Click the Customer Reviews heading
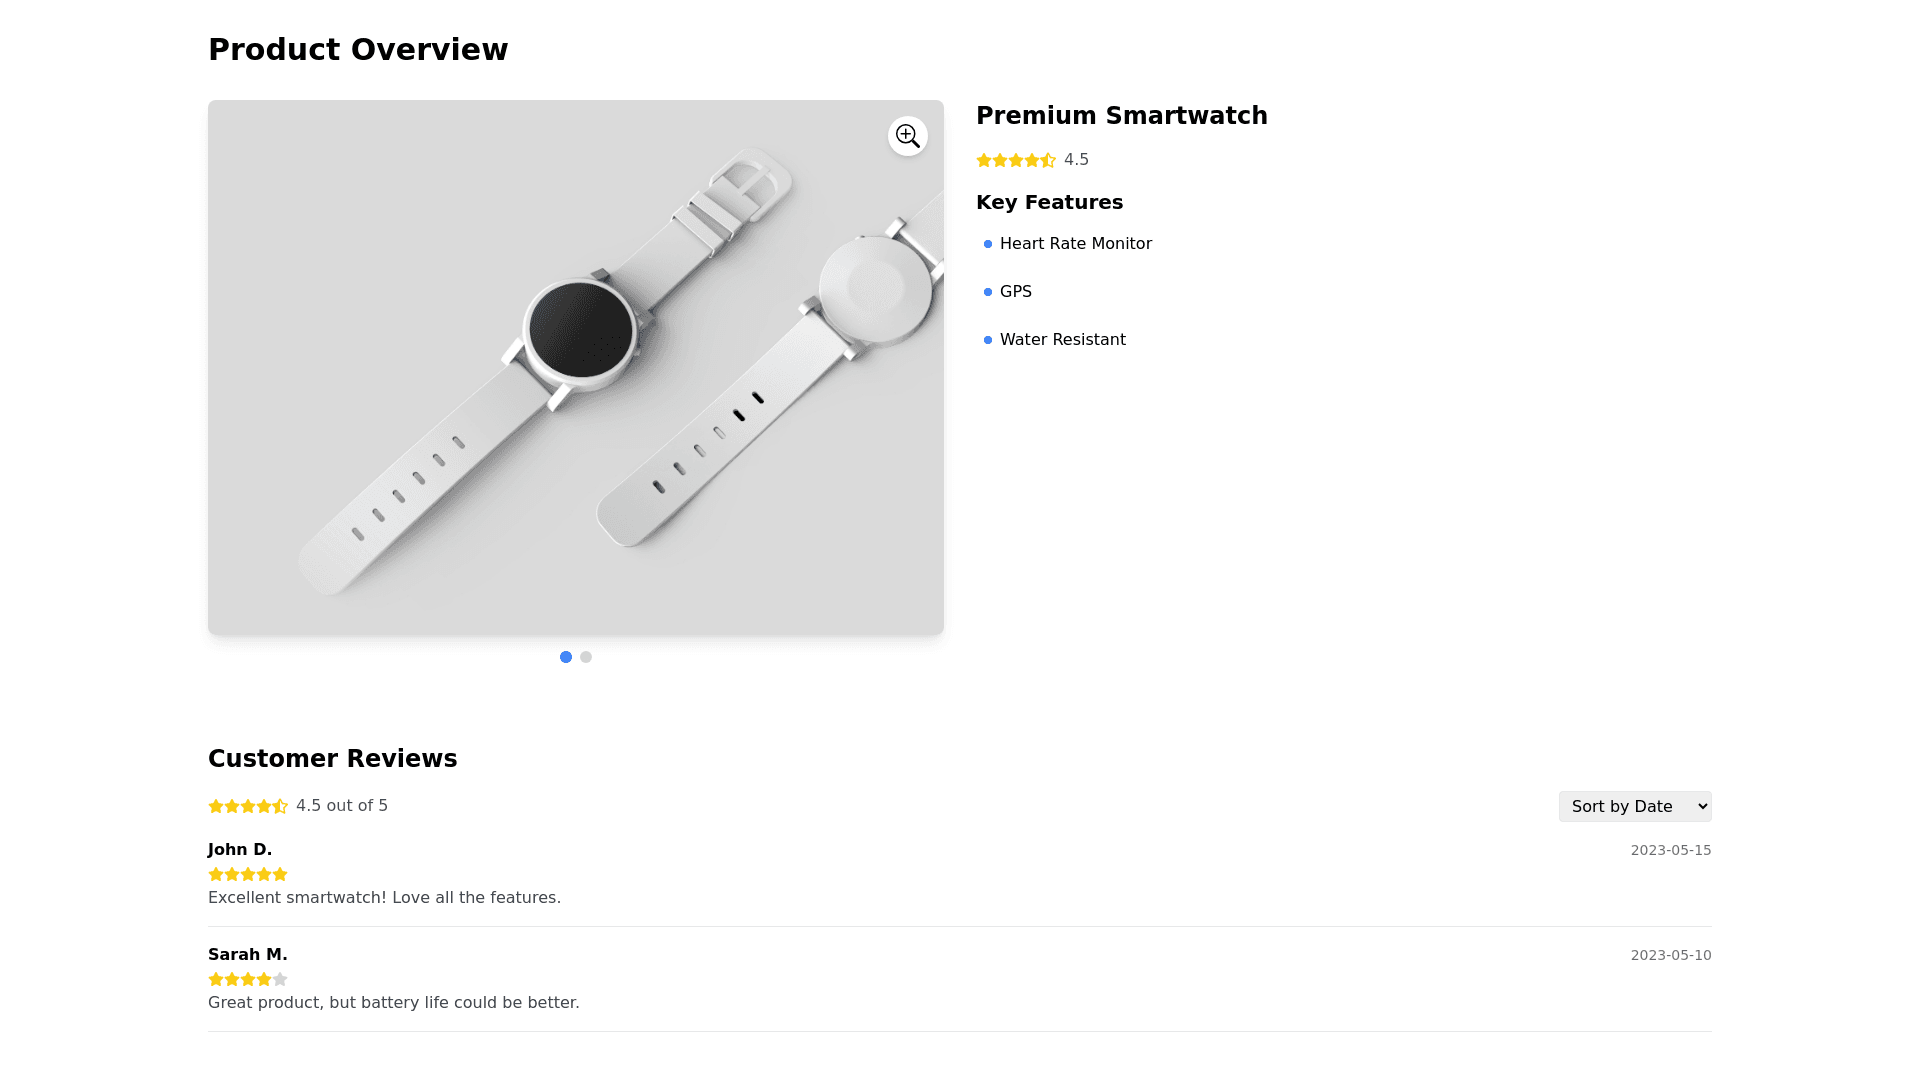Image resolution: width=1920 pixels, height=1080 pixels. (x=332, y=759)
